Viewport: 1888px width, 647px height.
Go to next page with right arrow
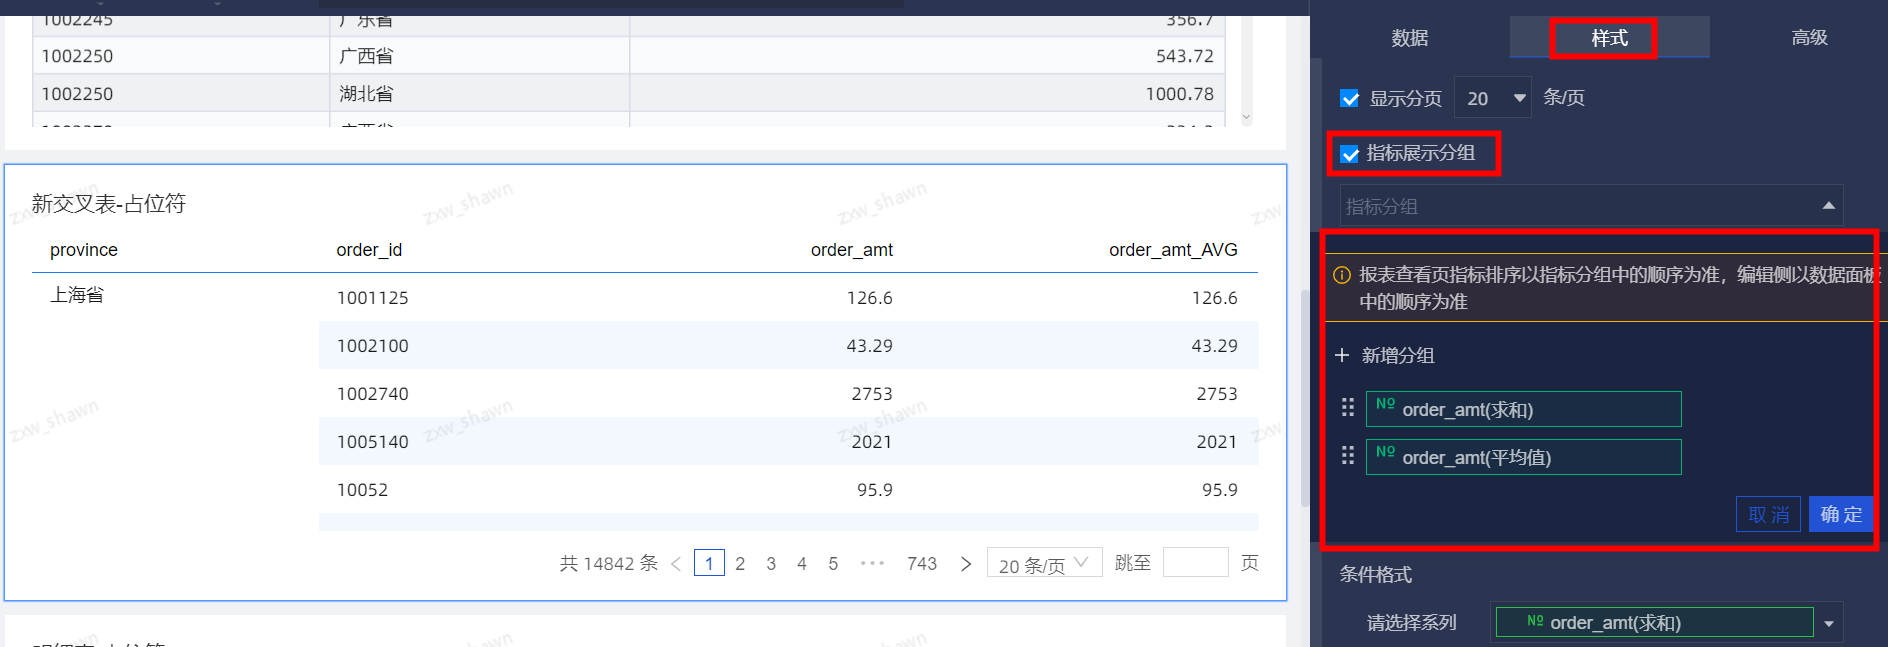pos(965,564)
